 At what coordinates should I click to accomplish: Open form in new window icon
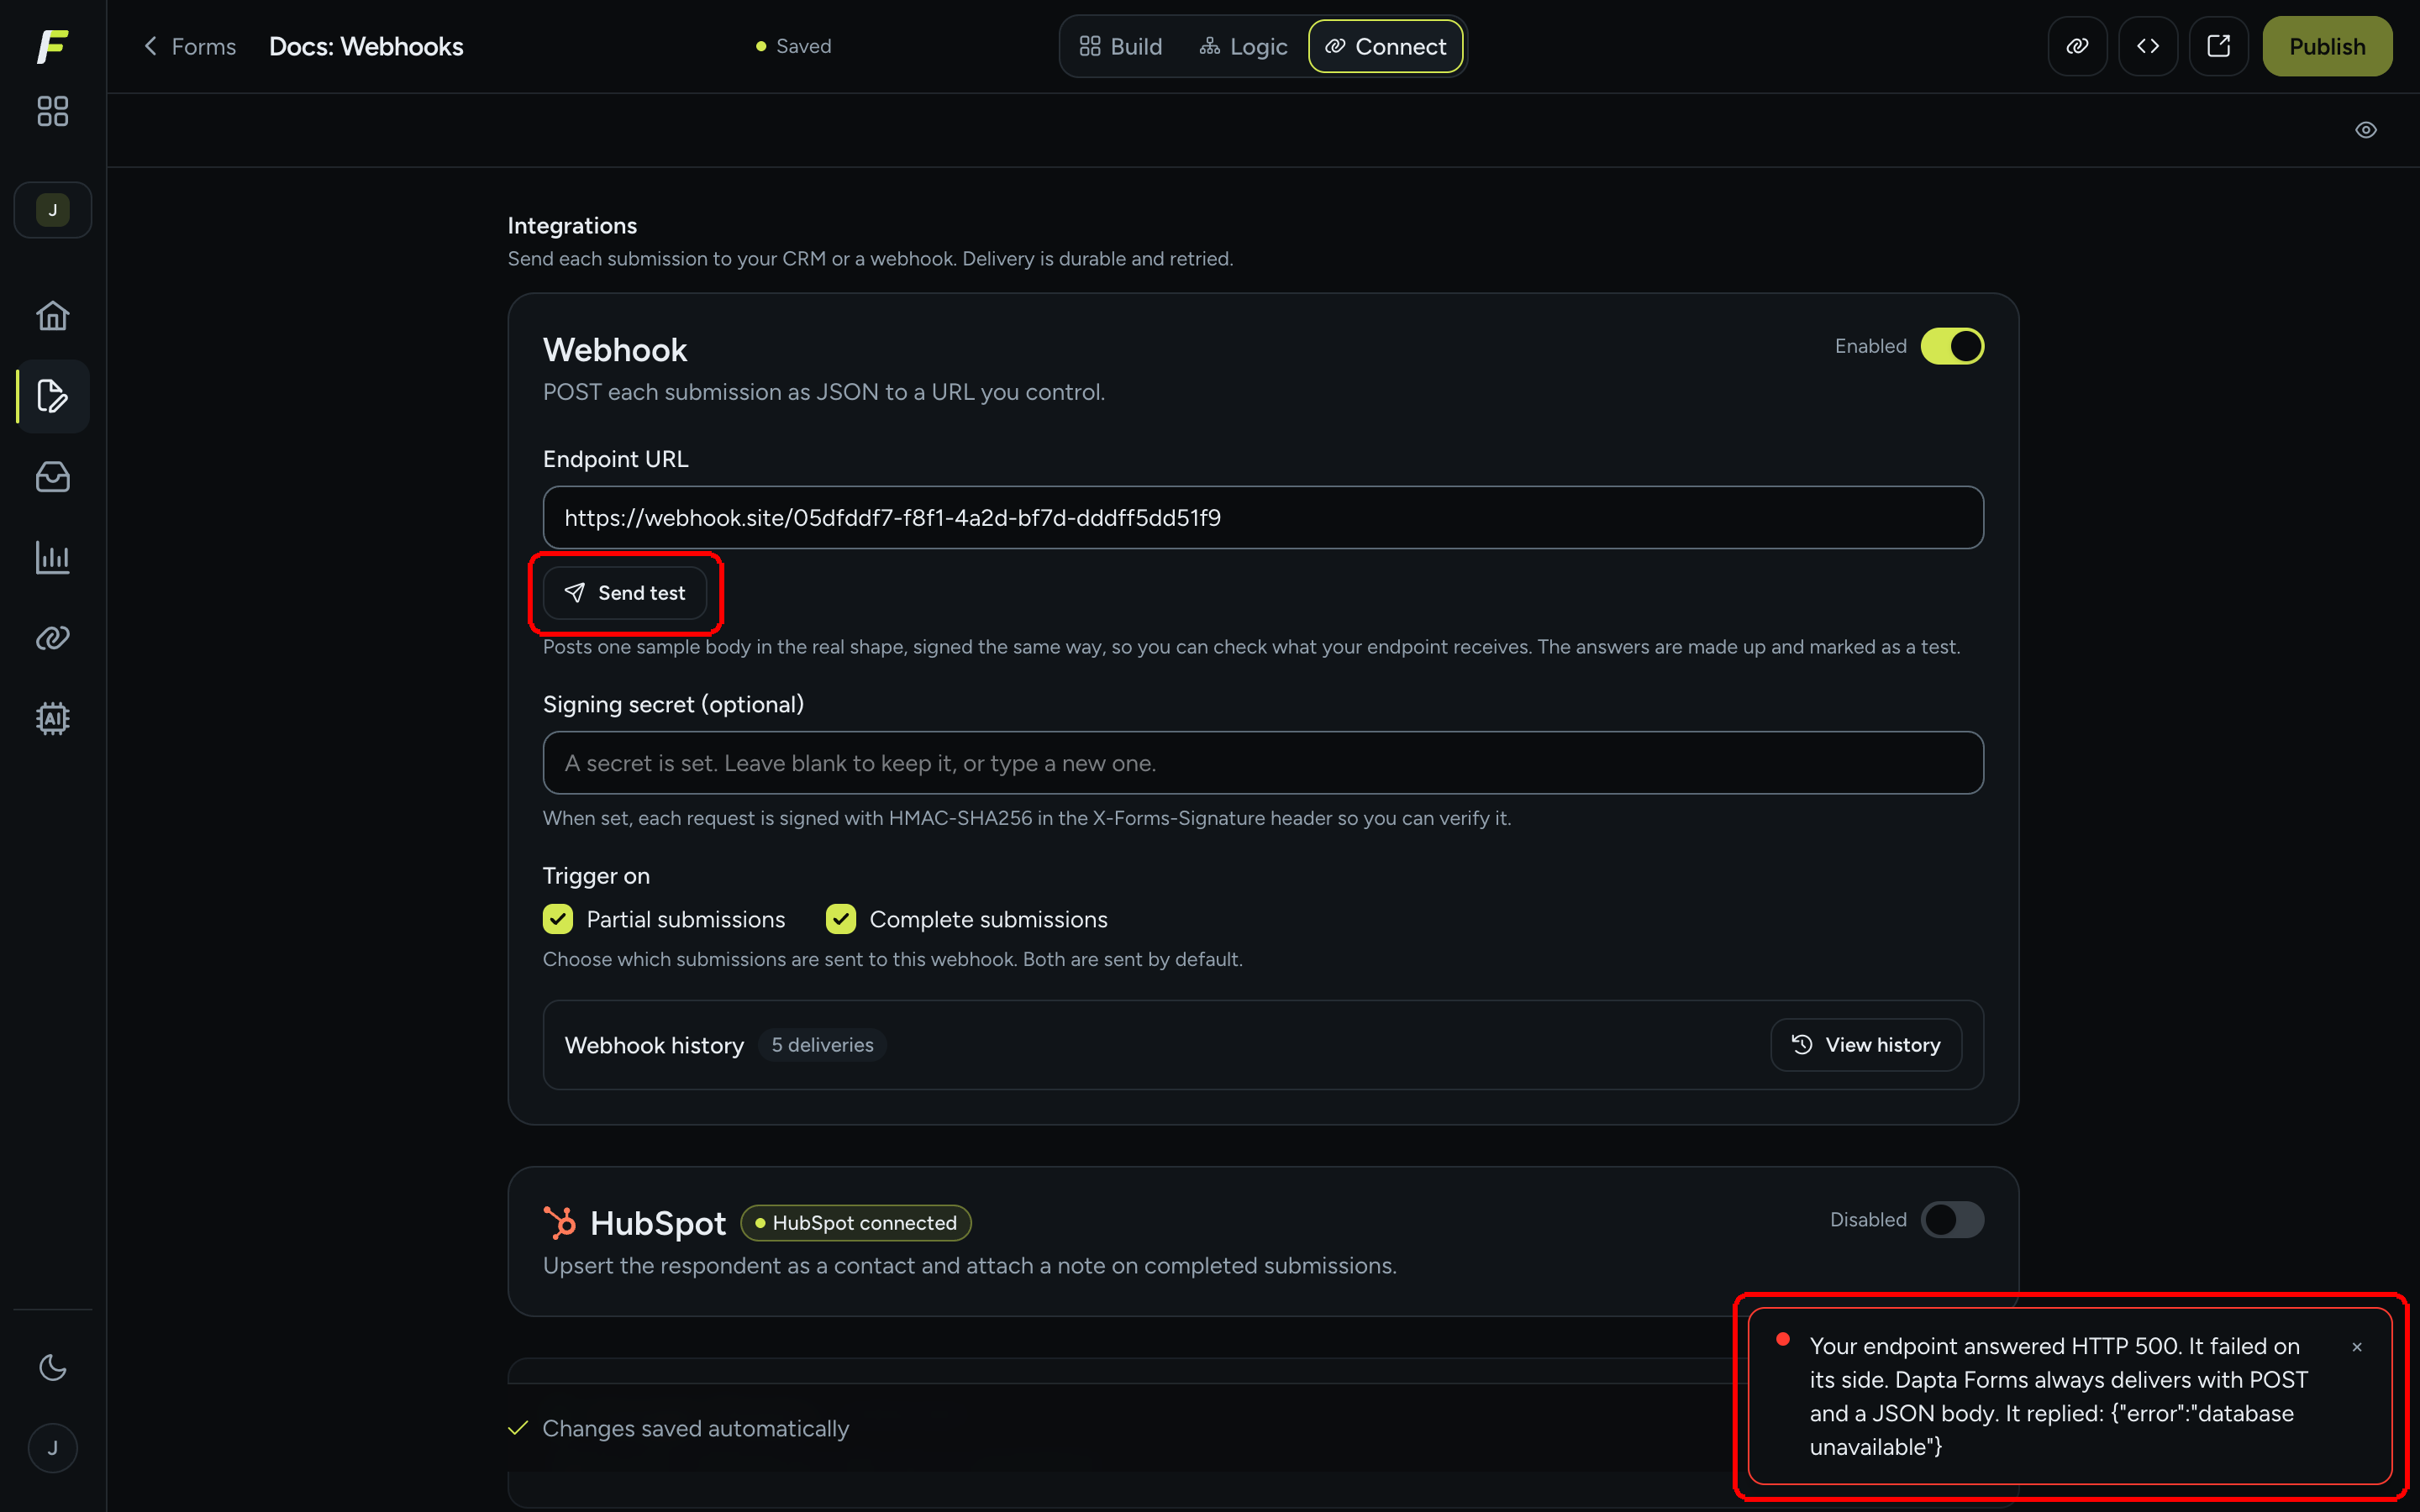click(x=2218, y=46)
